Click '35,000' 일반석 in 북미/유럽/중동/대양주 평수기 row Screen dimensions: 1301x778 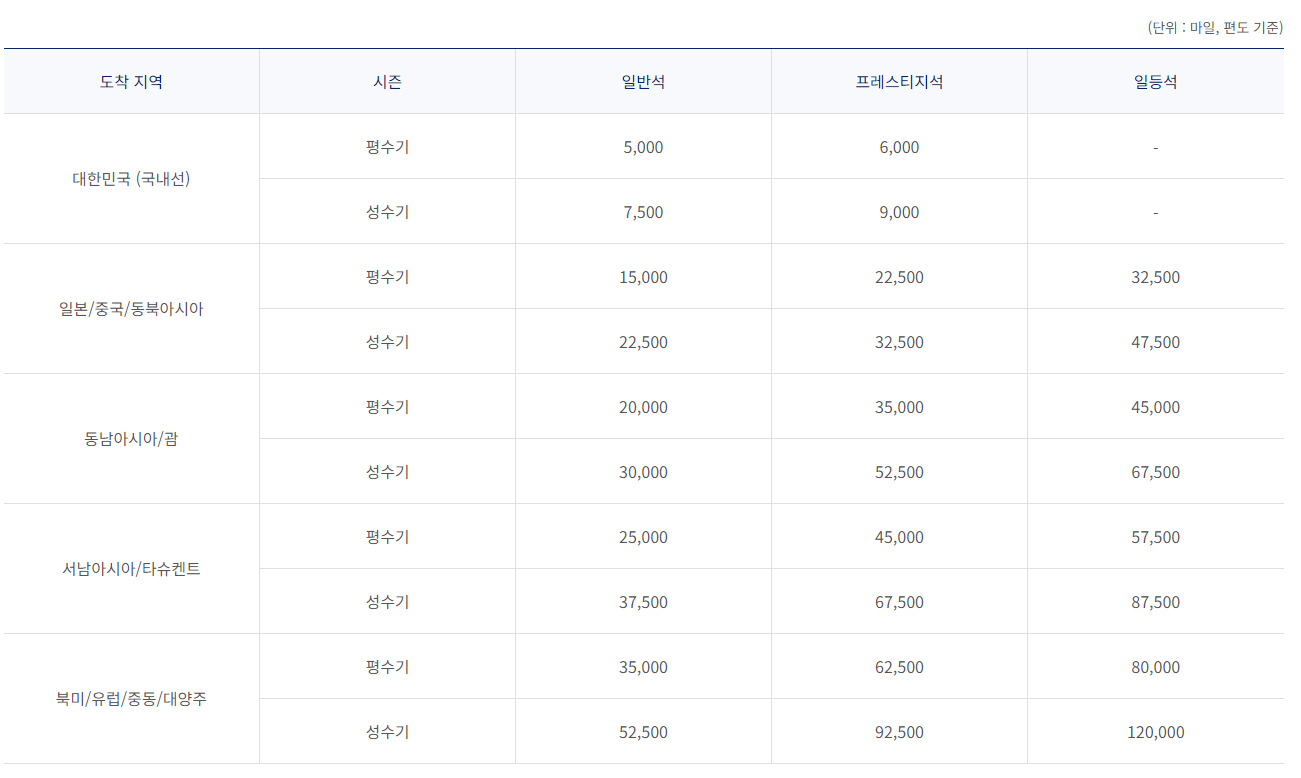tap(643, 667)
